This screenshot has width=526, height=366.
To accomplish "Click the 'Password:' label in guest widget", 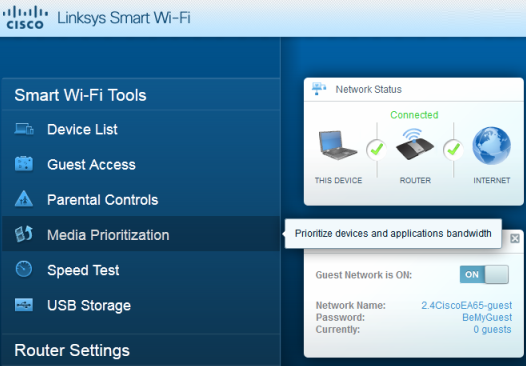I will click(x=340, y=317).
